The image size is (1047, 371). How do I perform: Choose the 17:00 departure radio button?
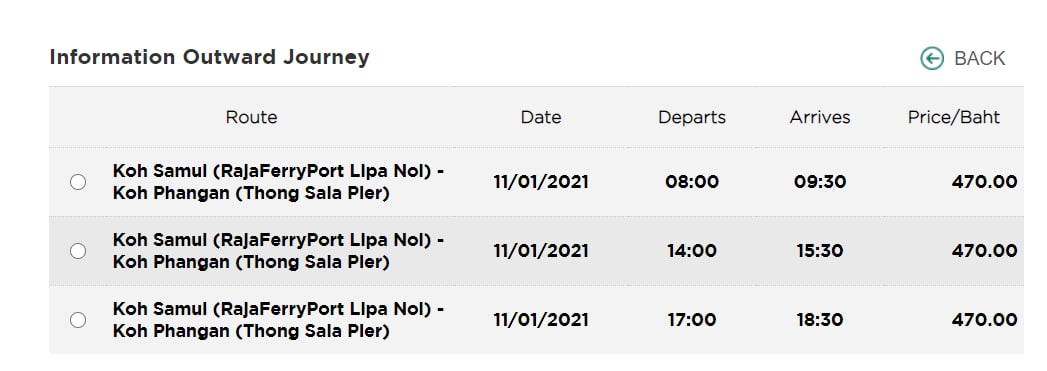pyautogui.click(x=78, y=320)
